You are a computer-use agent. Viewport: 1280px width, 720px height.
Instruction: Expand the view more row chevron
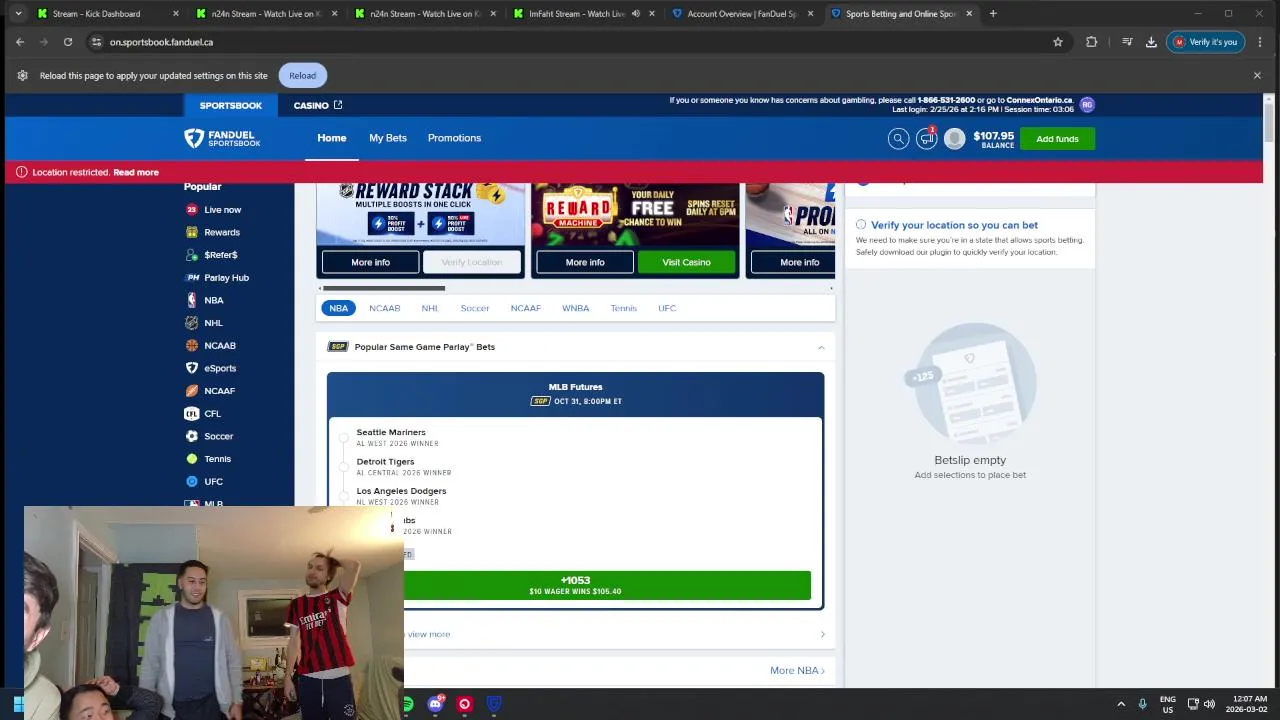pyautogui.click(x=823, y=634)
